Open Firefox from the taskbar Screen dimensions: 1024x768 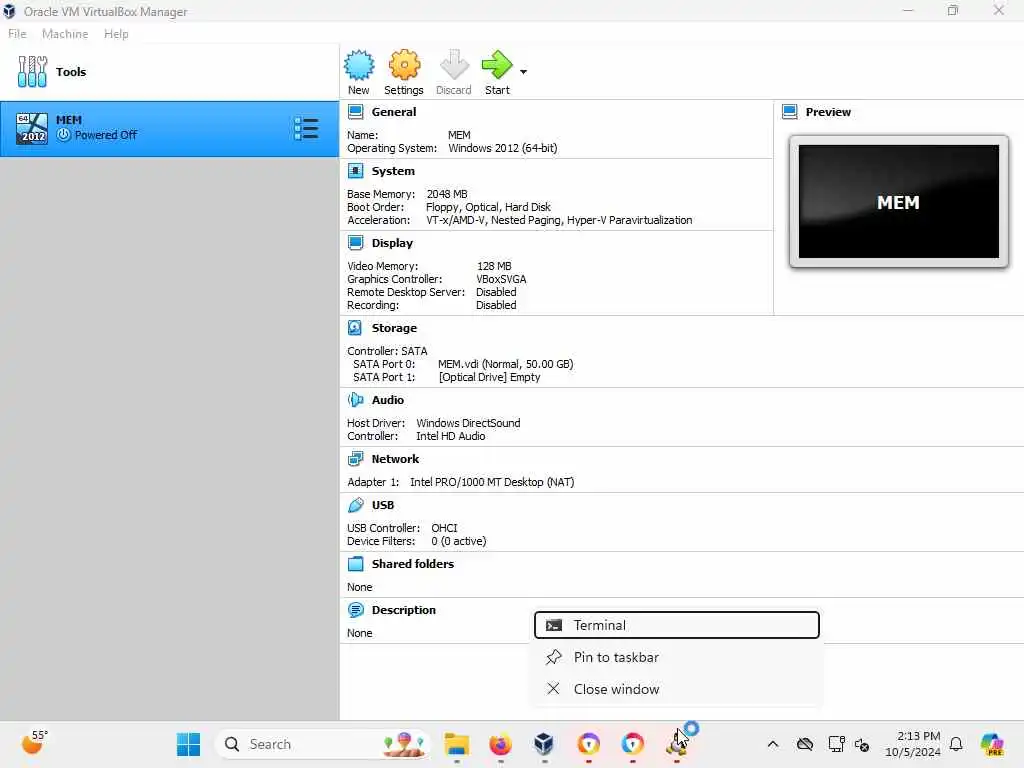pos(500,744)
